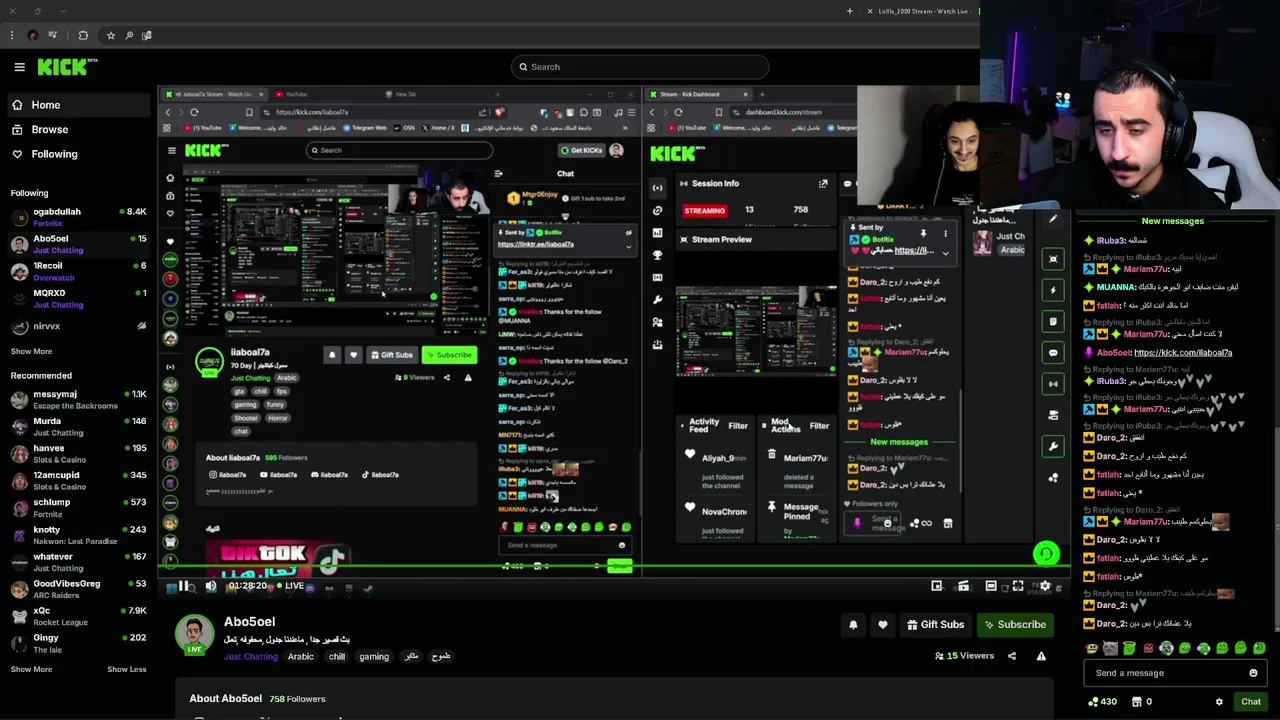1280x720 pixels.
Task: Bookmark page with browser star icon
Action: (111, 35)
